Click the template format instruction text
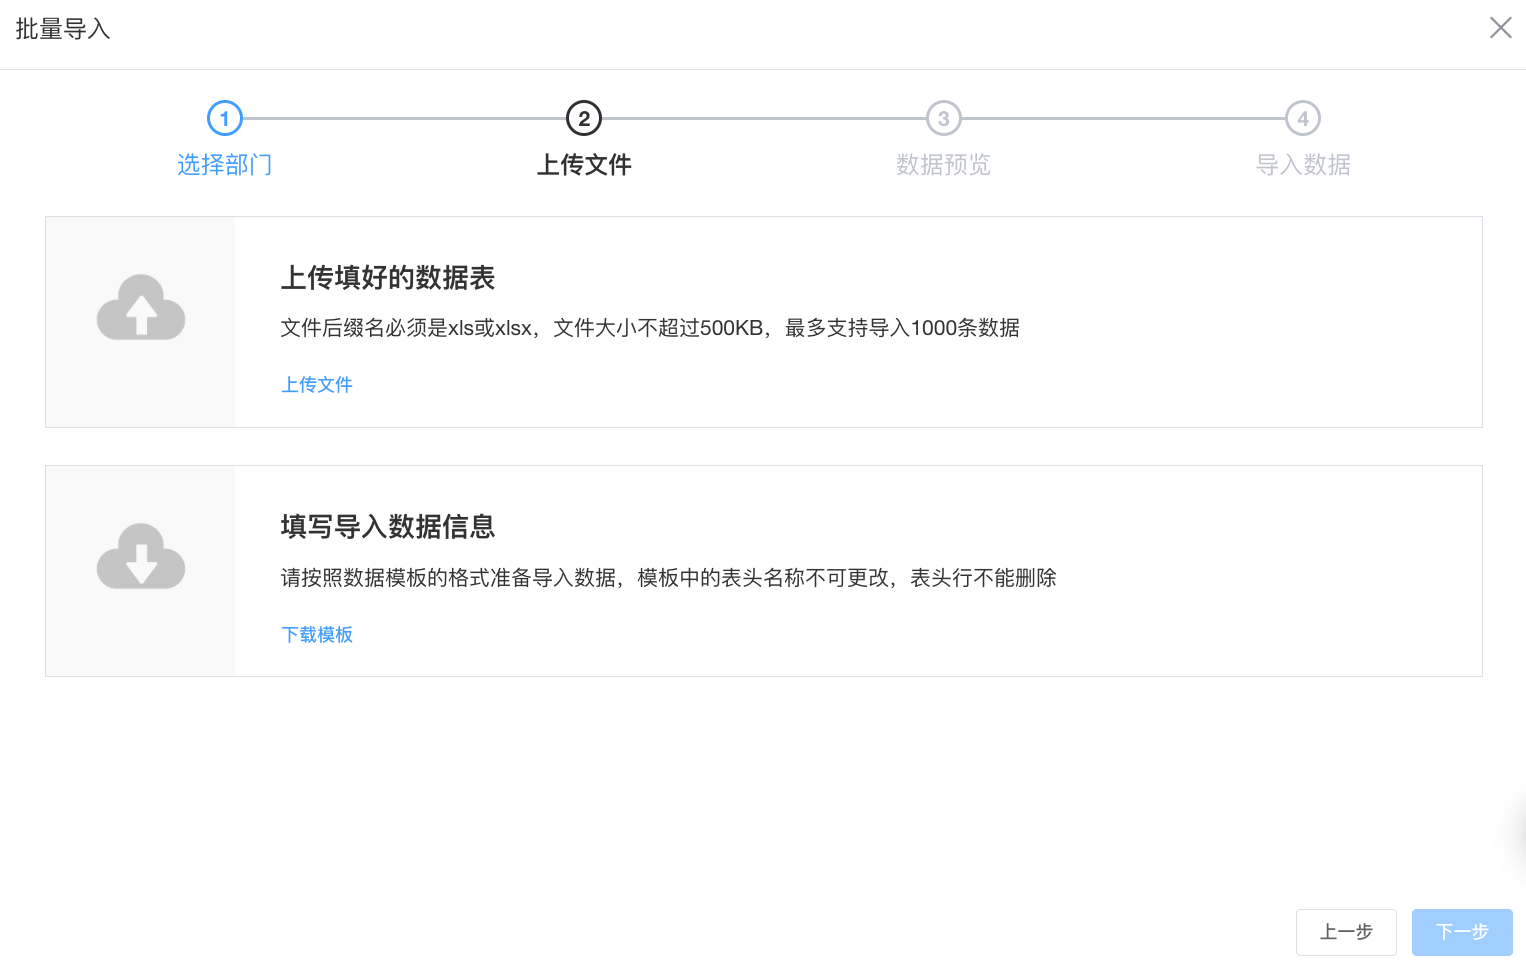Viewport: 1526px width, 972px height. [668, 578]
